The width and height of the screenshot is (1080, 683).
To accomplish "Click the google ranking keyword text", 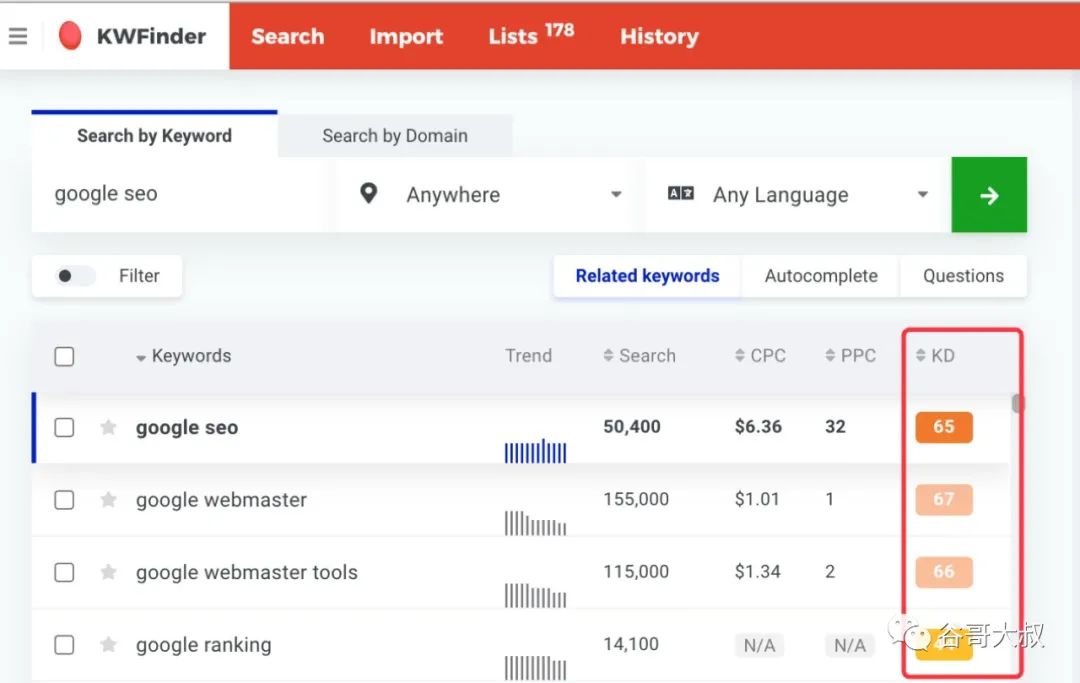I will 203,645.
